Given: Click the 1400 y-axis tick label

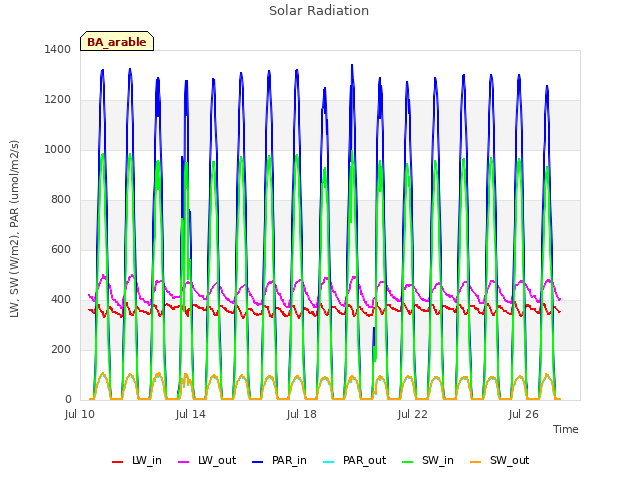Looking at the screenshot, I should 58,49.
